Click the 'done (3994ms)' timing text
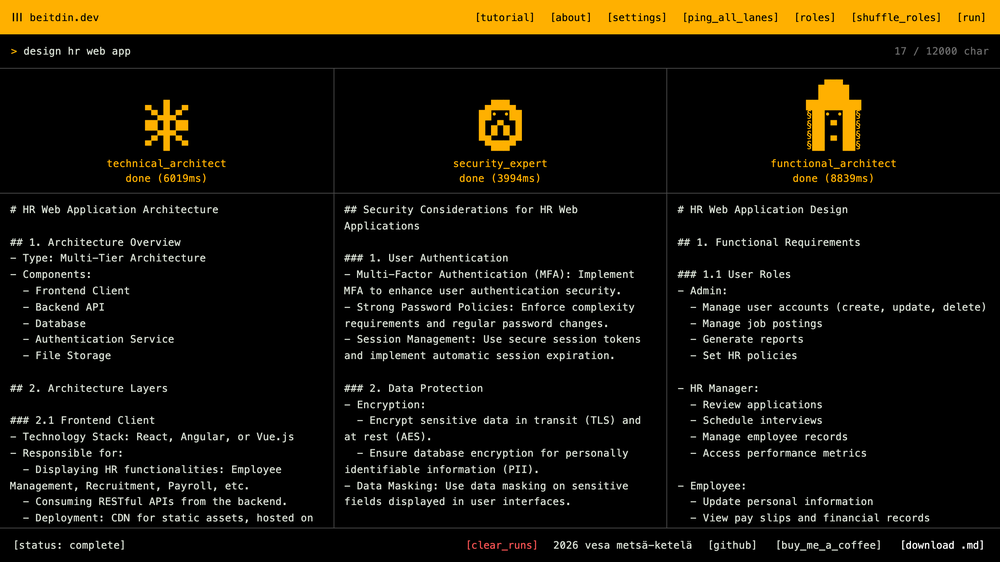 pos(500,178)
